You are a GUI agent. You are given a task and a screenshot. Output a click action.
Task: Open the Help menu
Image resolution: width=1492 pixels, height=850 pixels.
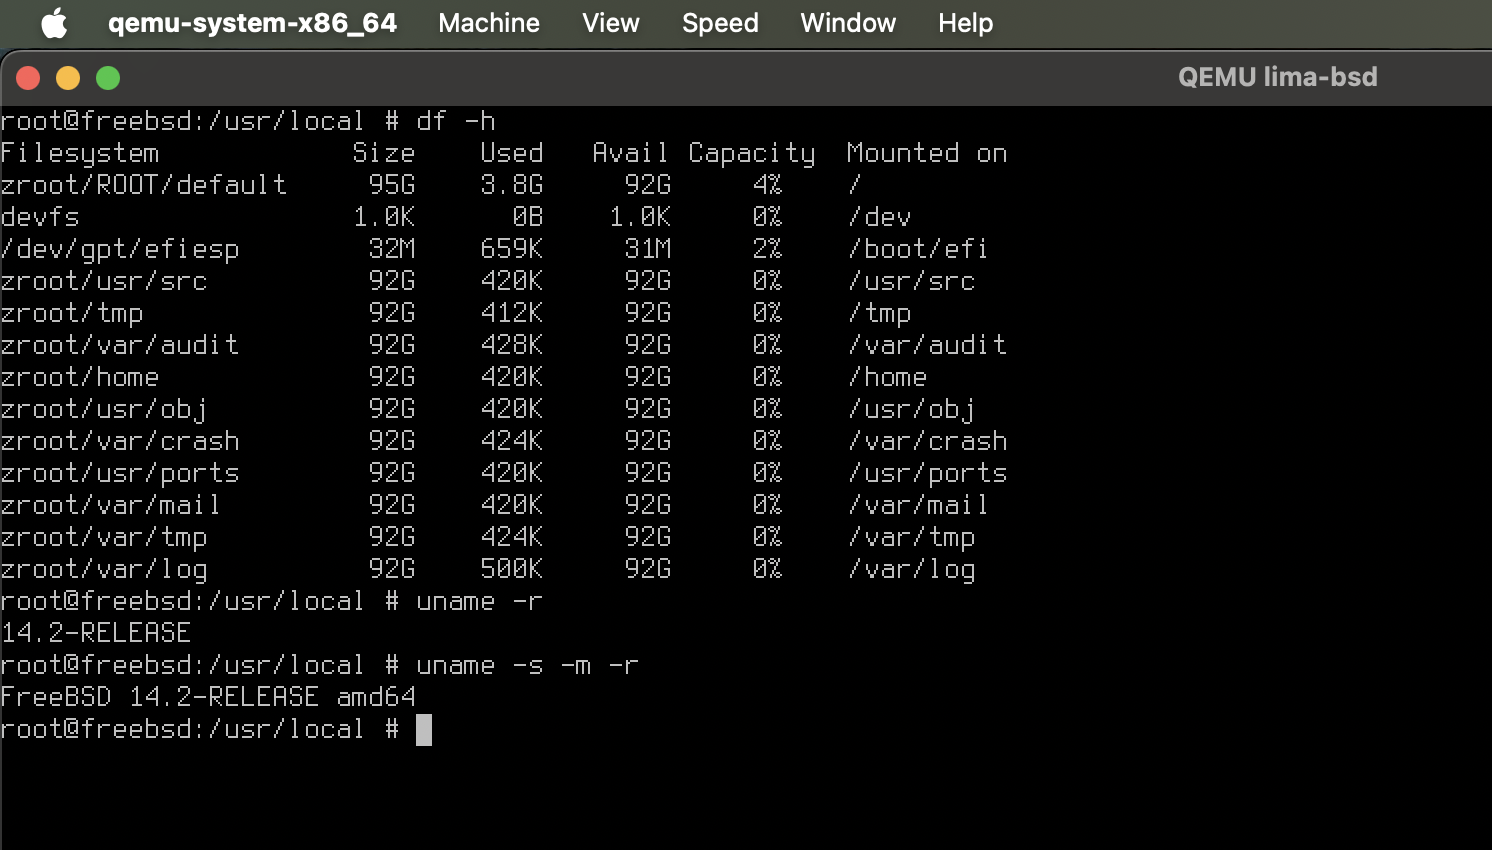click(965, 23)
